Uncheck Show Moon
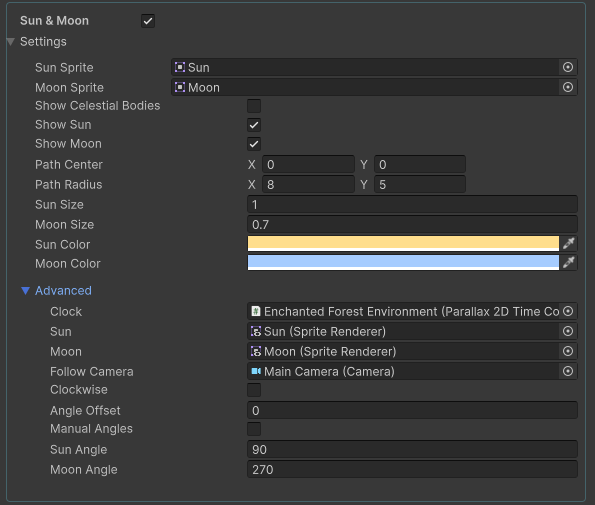Image resolution: width=595 pixels, height=505 pixels. click(254, 144)
